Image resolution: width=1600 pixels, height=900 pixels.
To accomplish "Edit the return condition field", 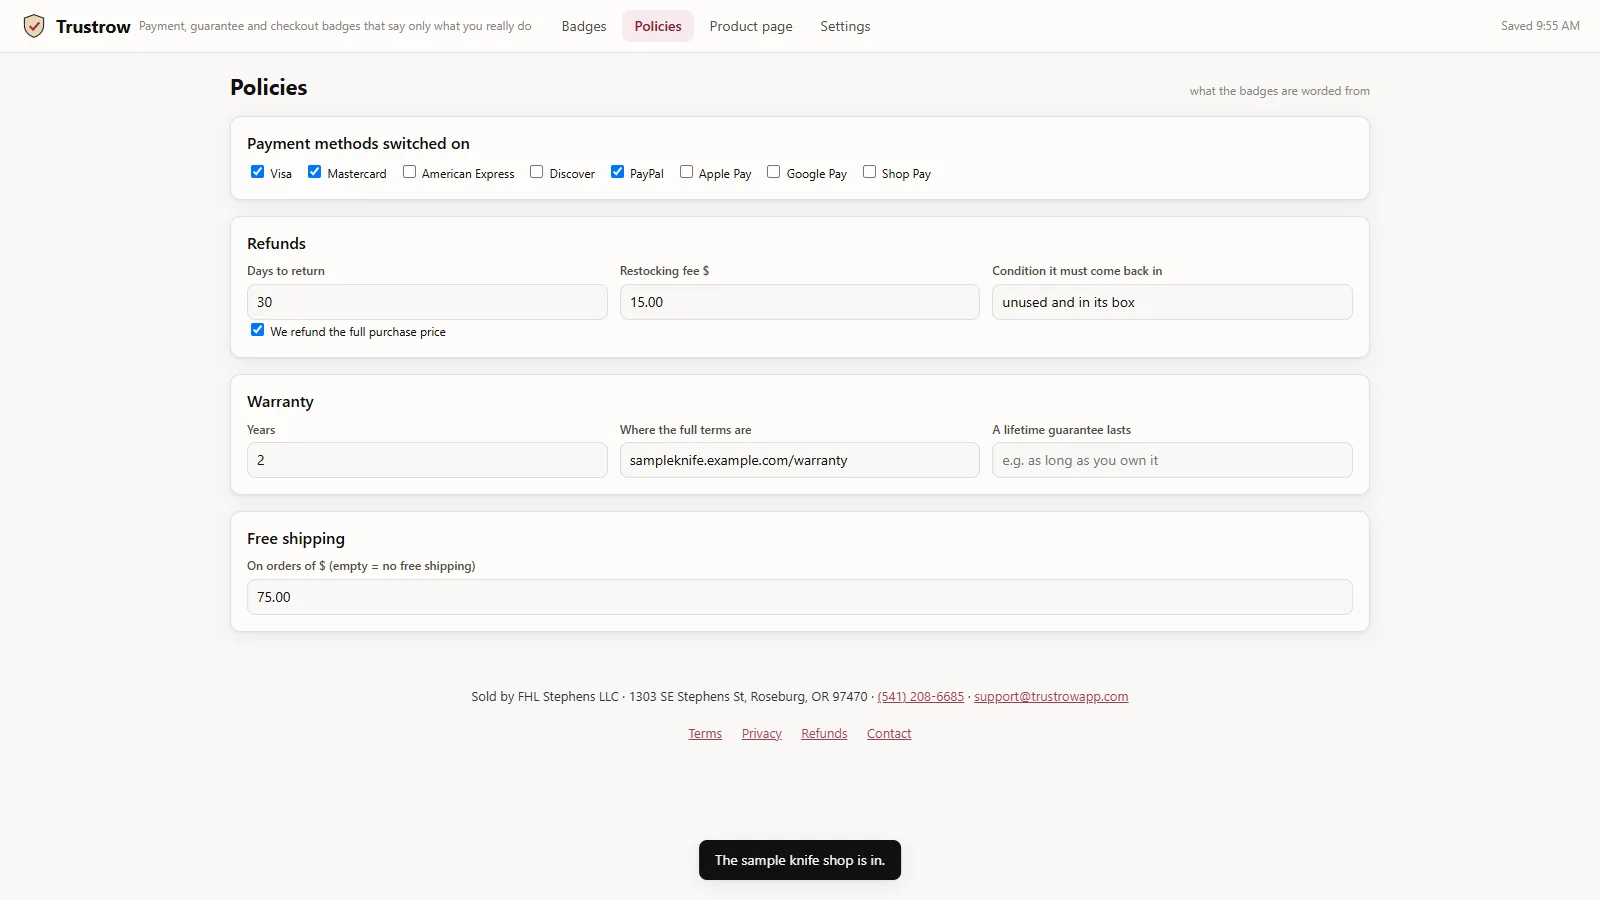I will (x=1172, y=302).
